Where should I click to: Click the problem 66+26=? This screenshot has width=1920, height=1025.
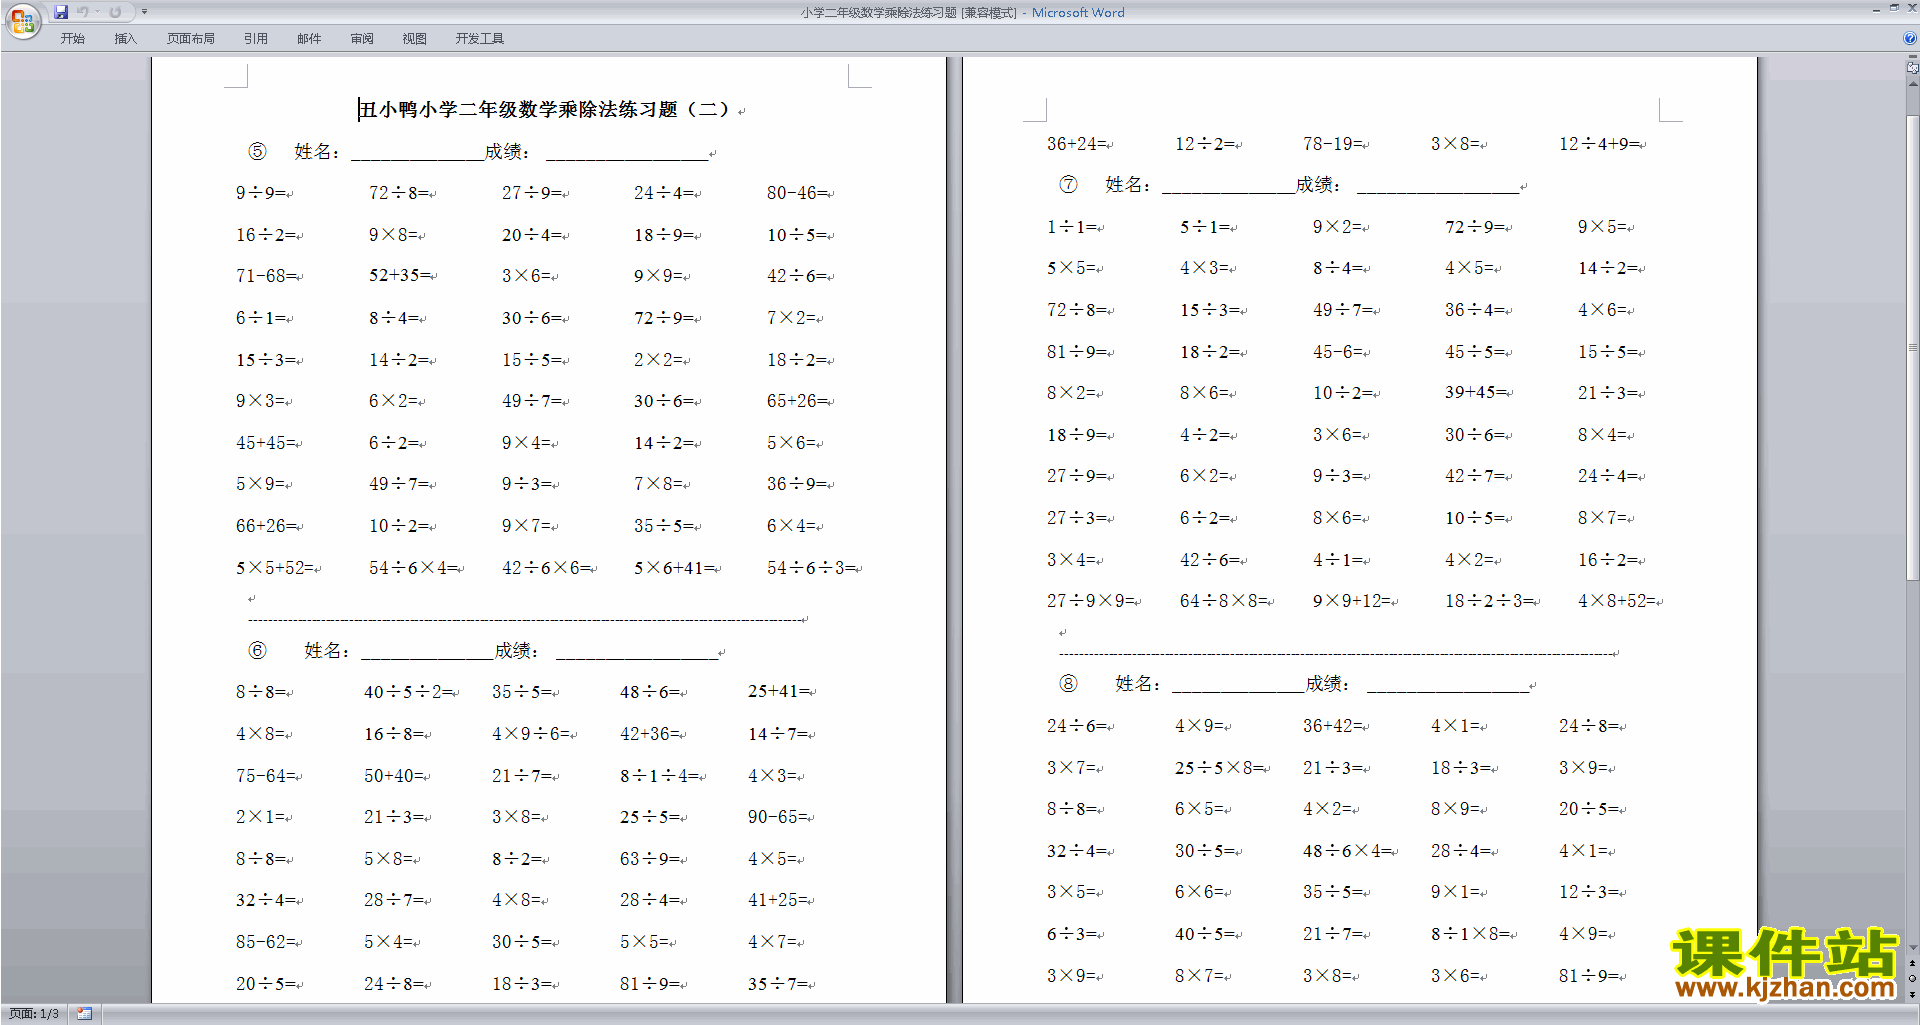(267, 526)
